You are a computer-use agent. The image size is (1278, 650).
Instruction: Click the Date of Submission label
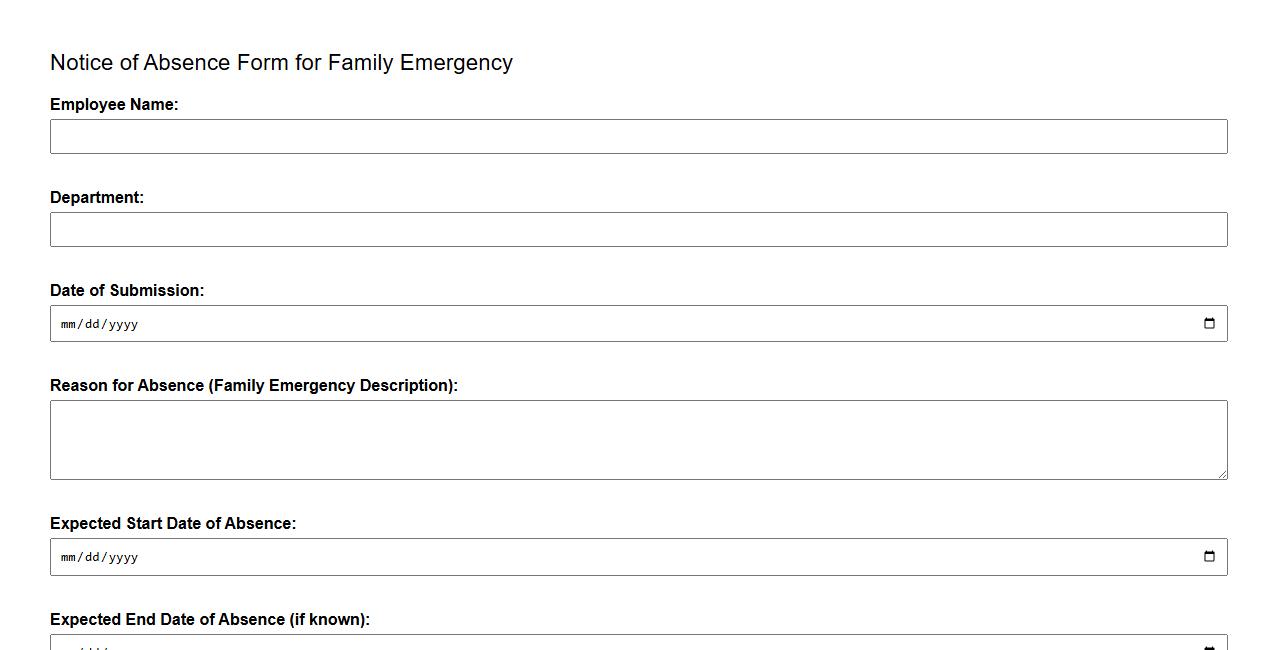point(127,290)
